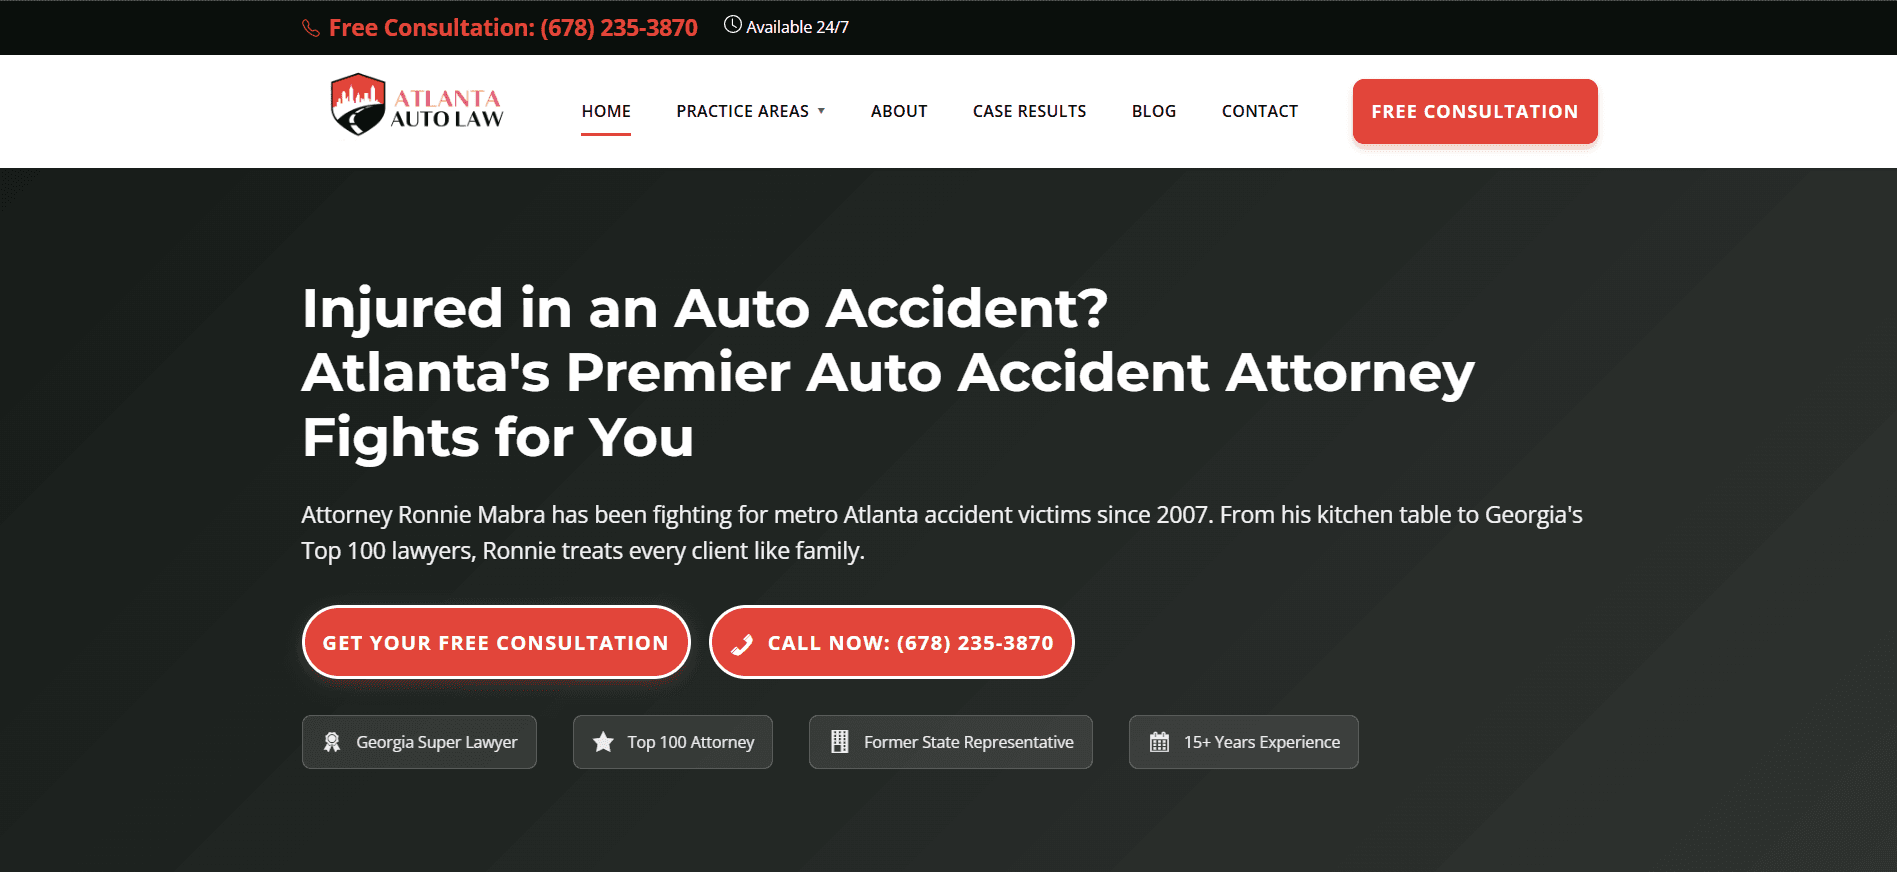Viewport: 1897px width, 872px height.
Task: Click Get Your Free Consultation button
Action: tap(496, 642)
